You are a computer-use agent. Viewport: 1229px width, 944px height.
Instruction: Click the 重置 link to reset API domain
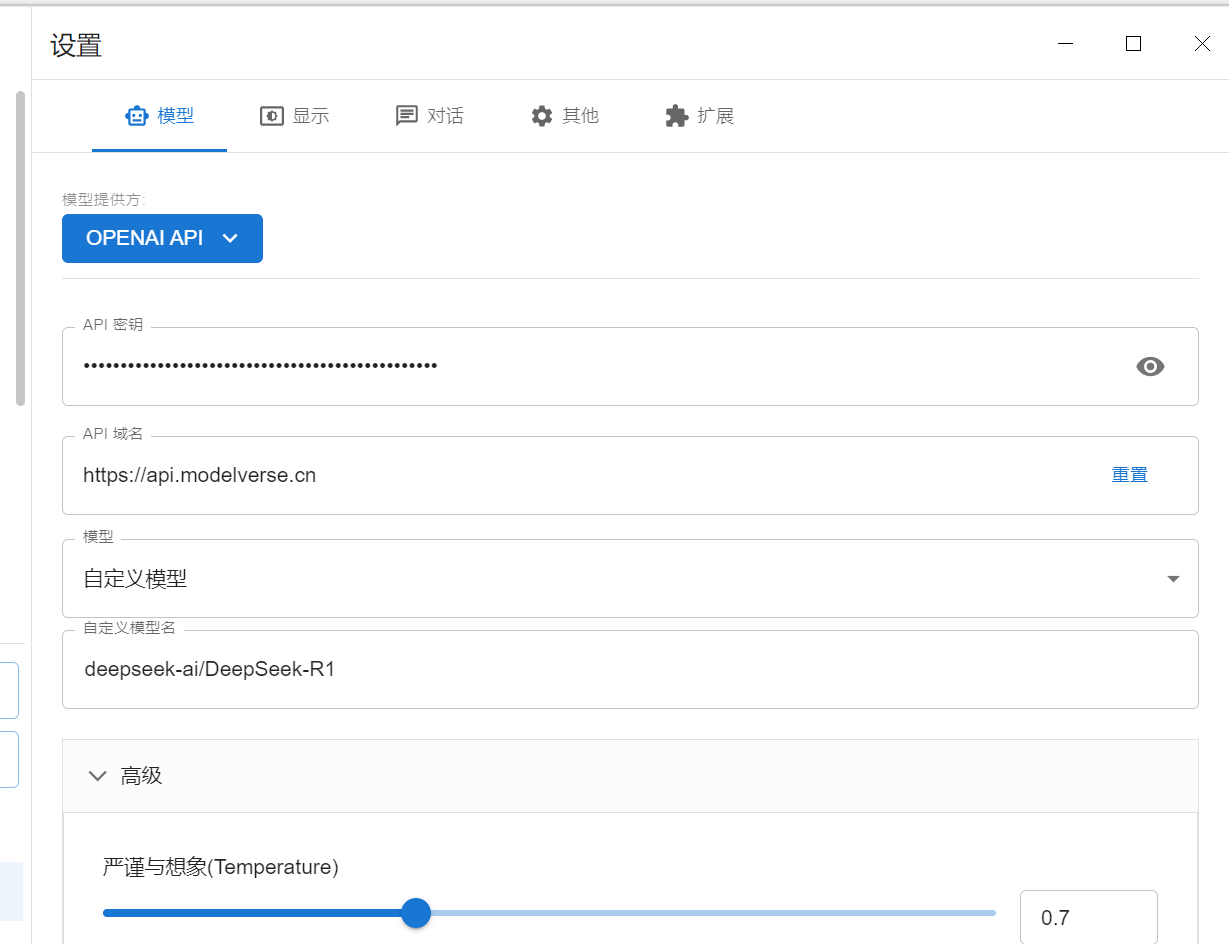(x=1129, y=474)
